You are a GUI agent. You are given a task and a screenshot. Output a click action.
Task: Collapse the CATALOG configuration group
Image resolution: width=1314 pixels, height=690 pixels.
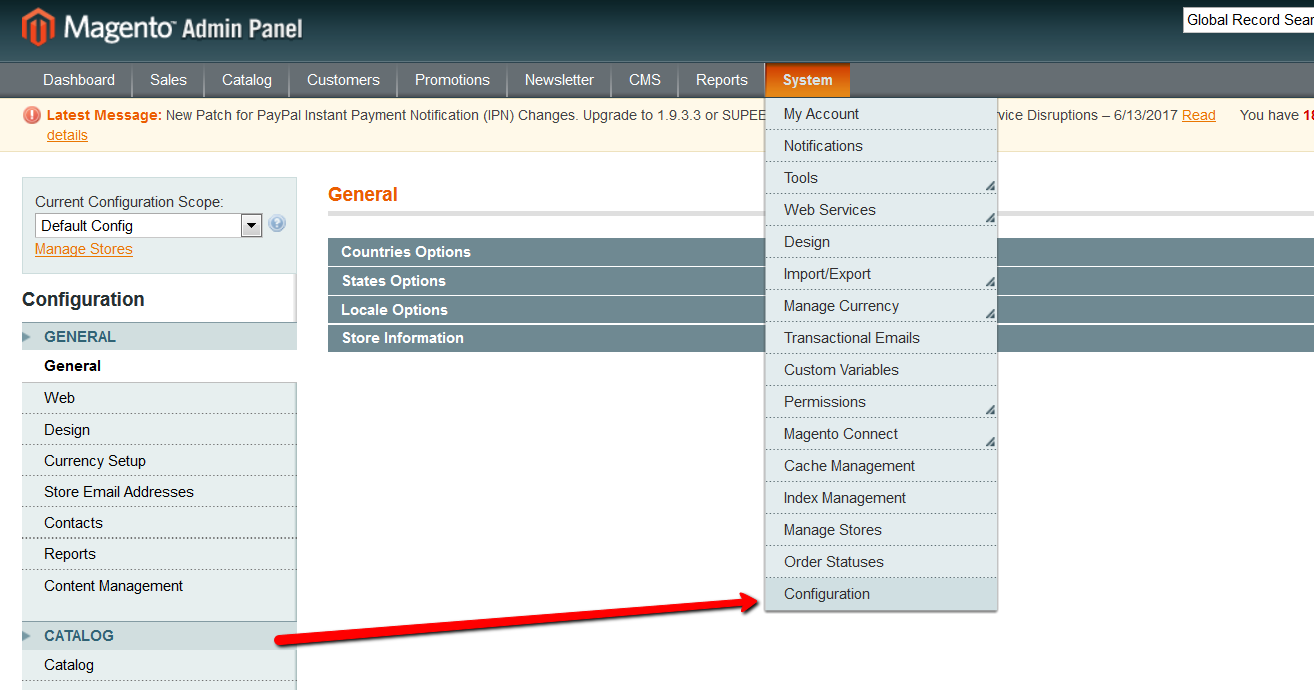(159, 636)
